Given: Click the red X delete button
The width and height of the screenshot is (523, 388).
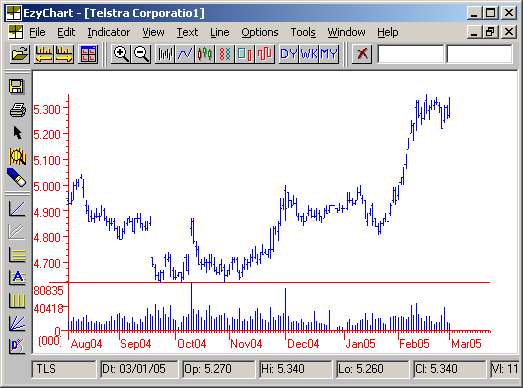Looking at the screenshot, I should pos(362,54).
